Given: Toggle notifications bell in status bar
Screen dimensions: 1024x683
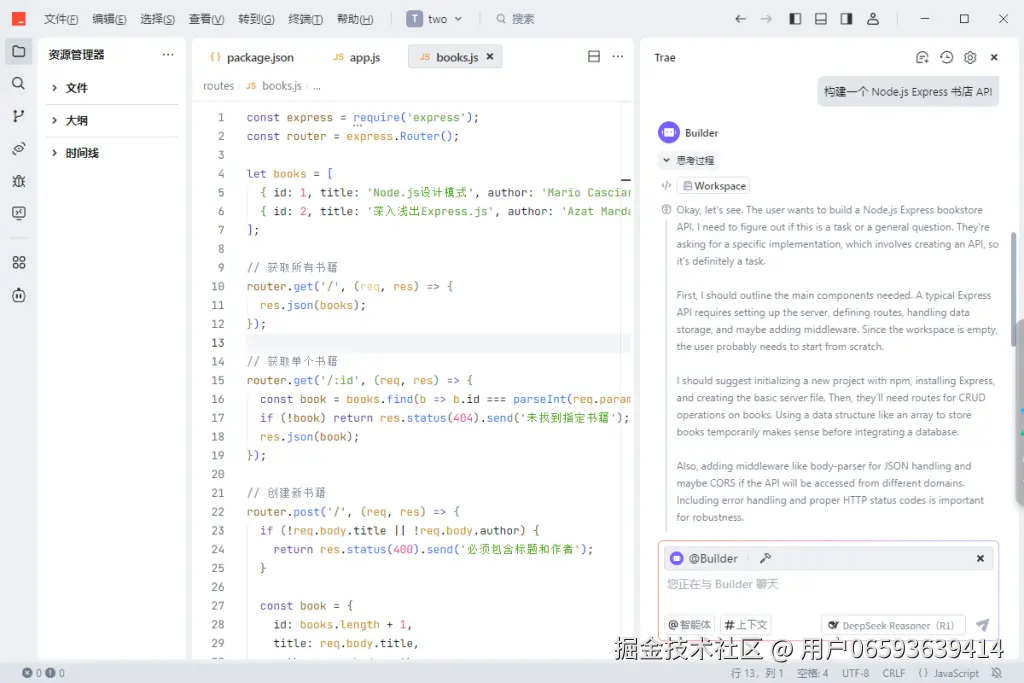Looking at the screenshot, I should (x=997, y=673).
